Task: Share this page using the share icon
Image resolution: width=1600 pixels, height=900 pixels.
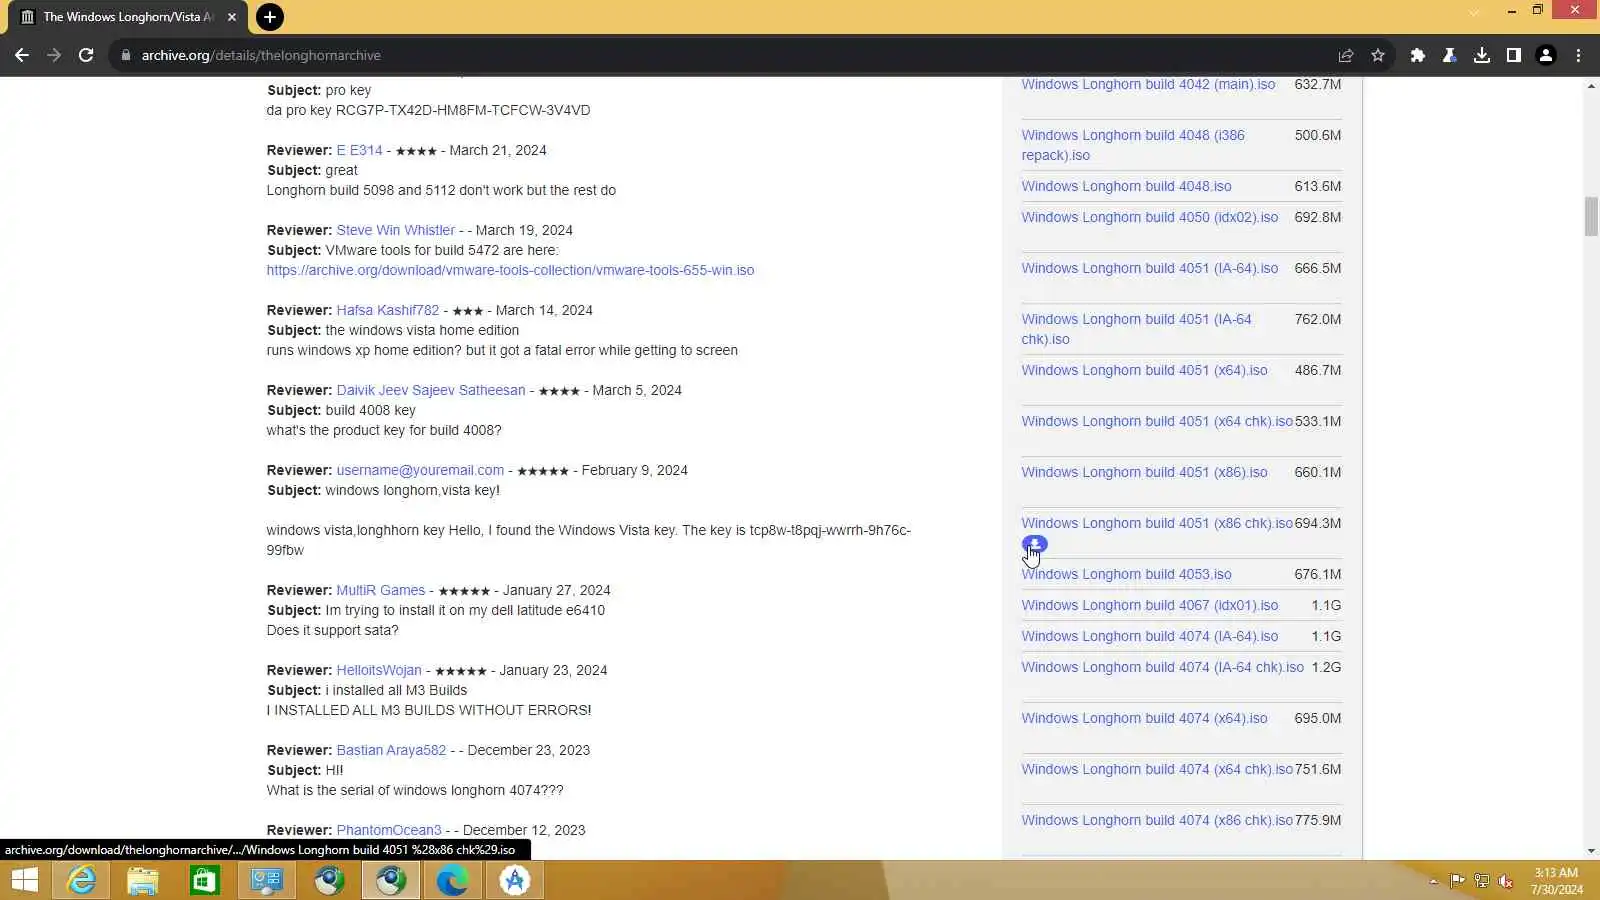Action: (1346, 55)
